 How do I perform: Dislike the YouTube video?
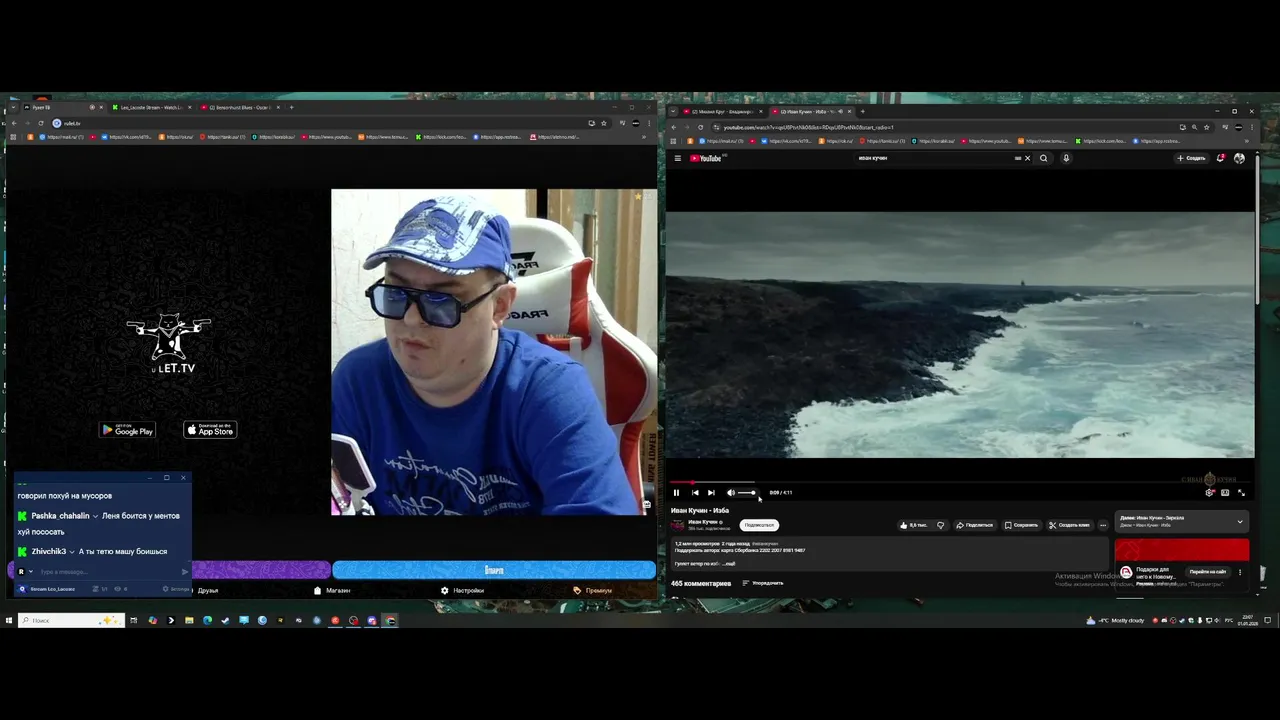click(x=940, y=525)
